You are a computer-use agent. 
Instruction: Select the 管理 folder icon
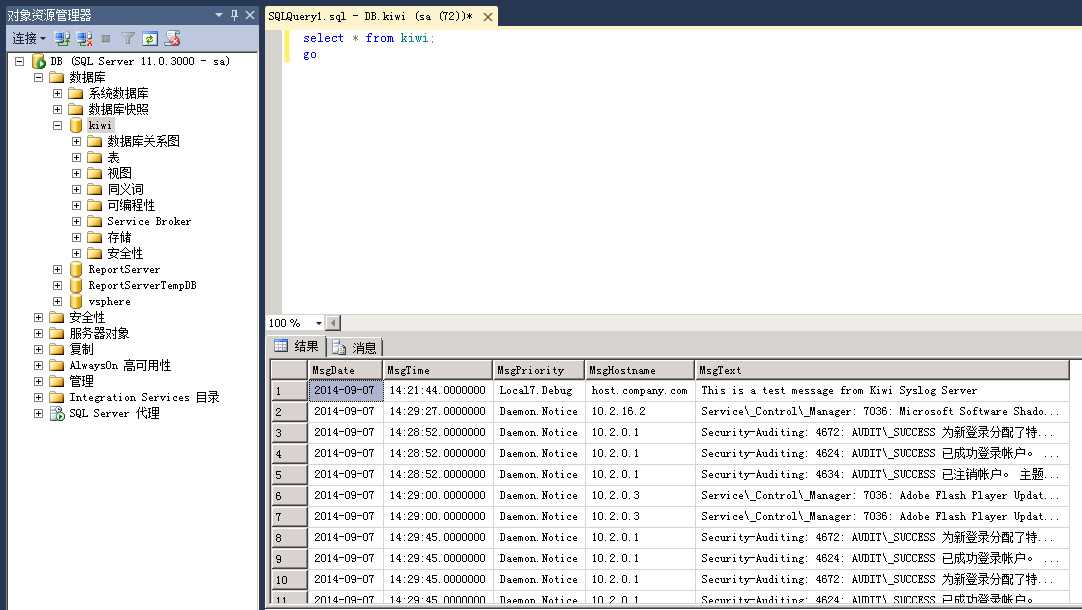tap(57, 382)
